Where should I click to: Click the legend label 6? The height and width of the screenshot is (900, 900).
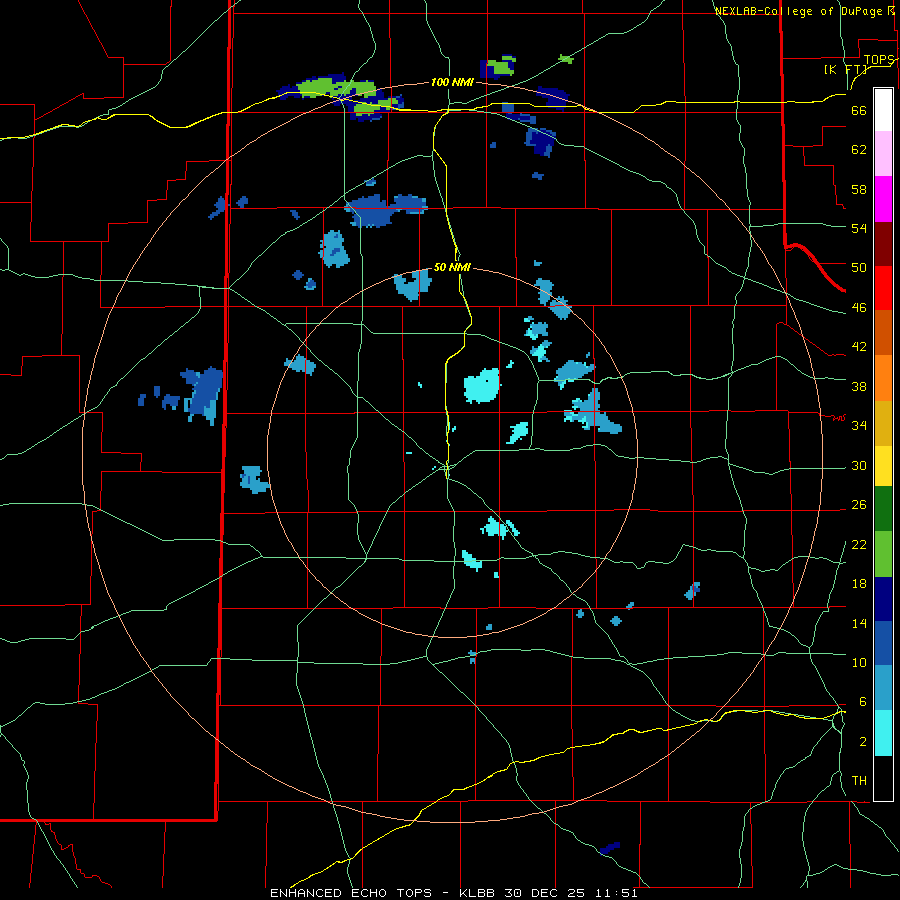click(x=862, y=702)
